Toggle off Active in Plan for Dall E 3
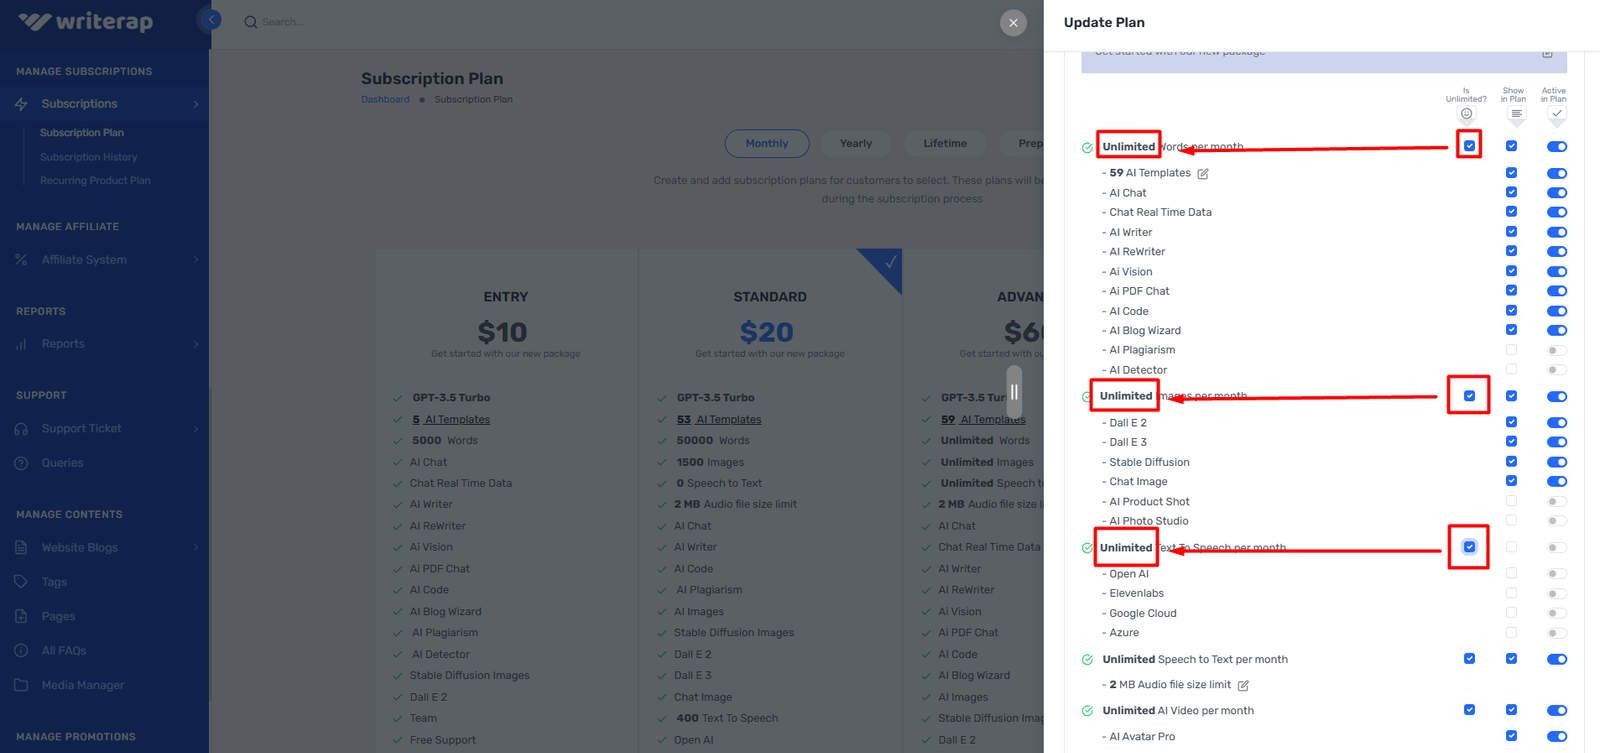 coord(1556,442)
